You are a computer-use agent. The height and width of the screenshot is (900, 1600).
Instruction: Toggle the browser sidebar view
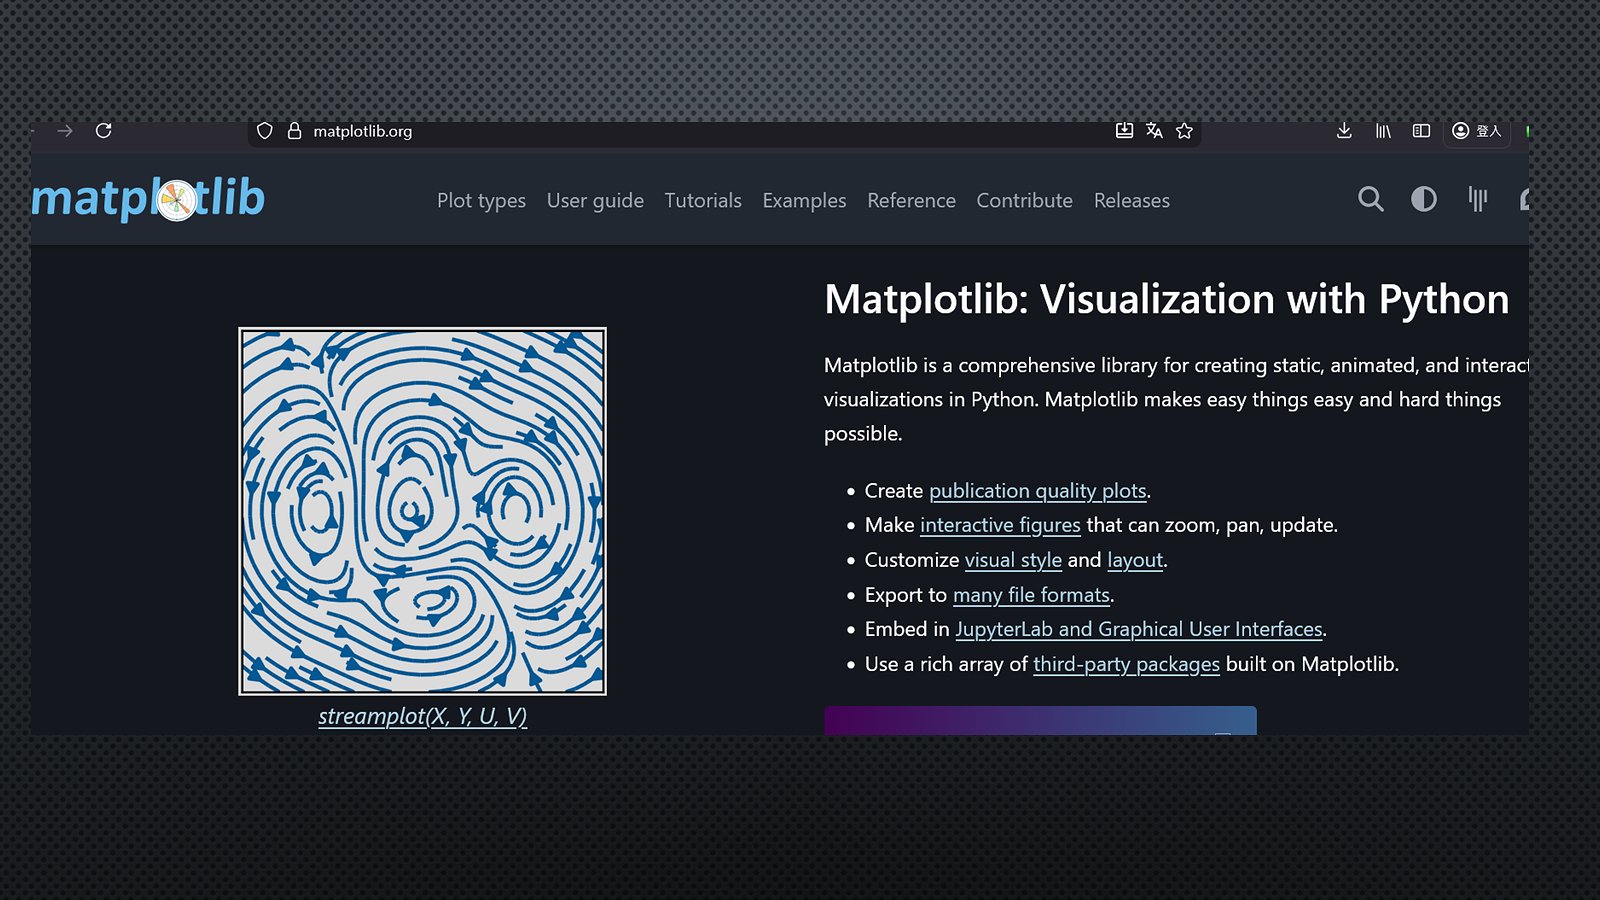point(1421,131)
